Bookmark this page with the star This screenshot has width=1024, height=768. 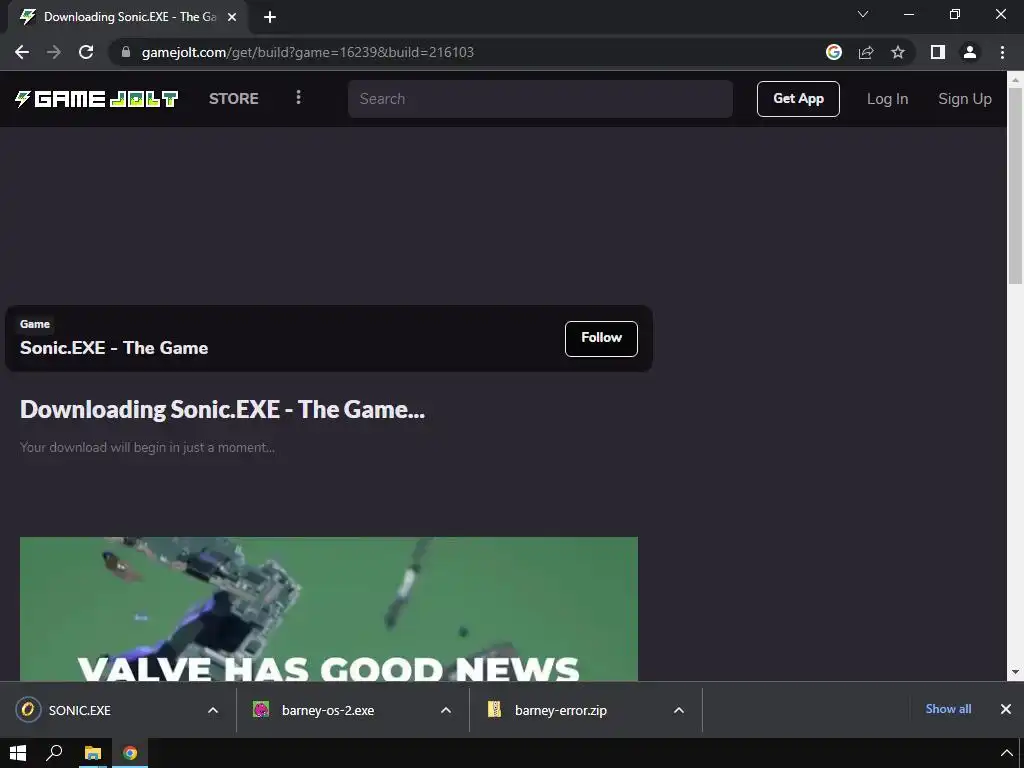click(898, 52)
